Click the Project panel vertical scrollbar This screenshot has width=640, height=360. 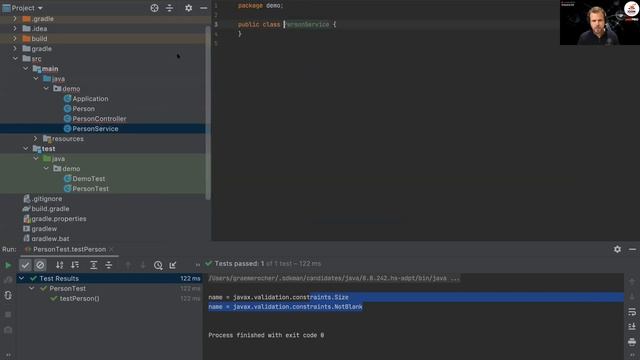pos(208,112)
